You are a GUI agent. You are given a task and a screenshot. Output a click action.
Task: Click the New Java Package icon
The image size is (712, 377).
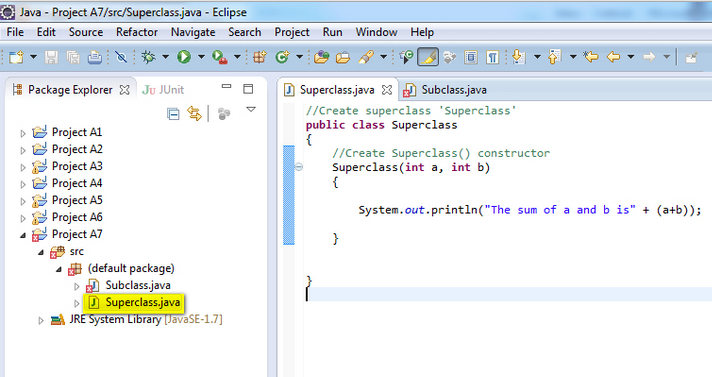coord(260,57)
